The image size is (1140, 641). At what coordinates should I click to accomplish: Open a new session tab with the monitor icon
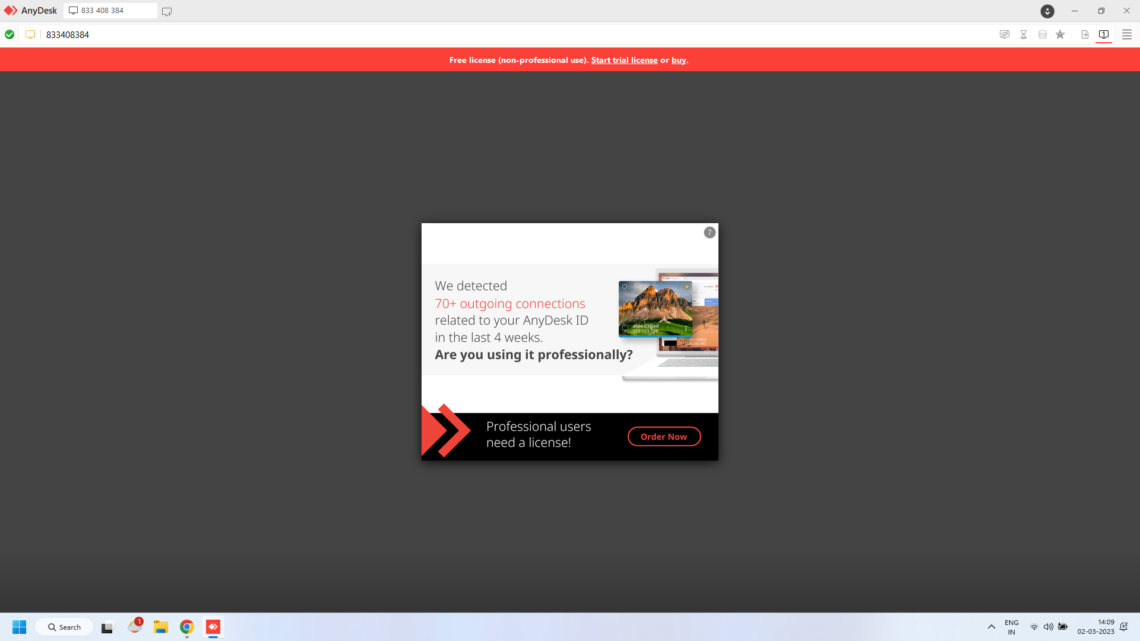166,10
